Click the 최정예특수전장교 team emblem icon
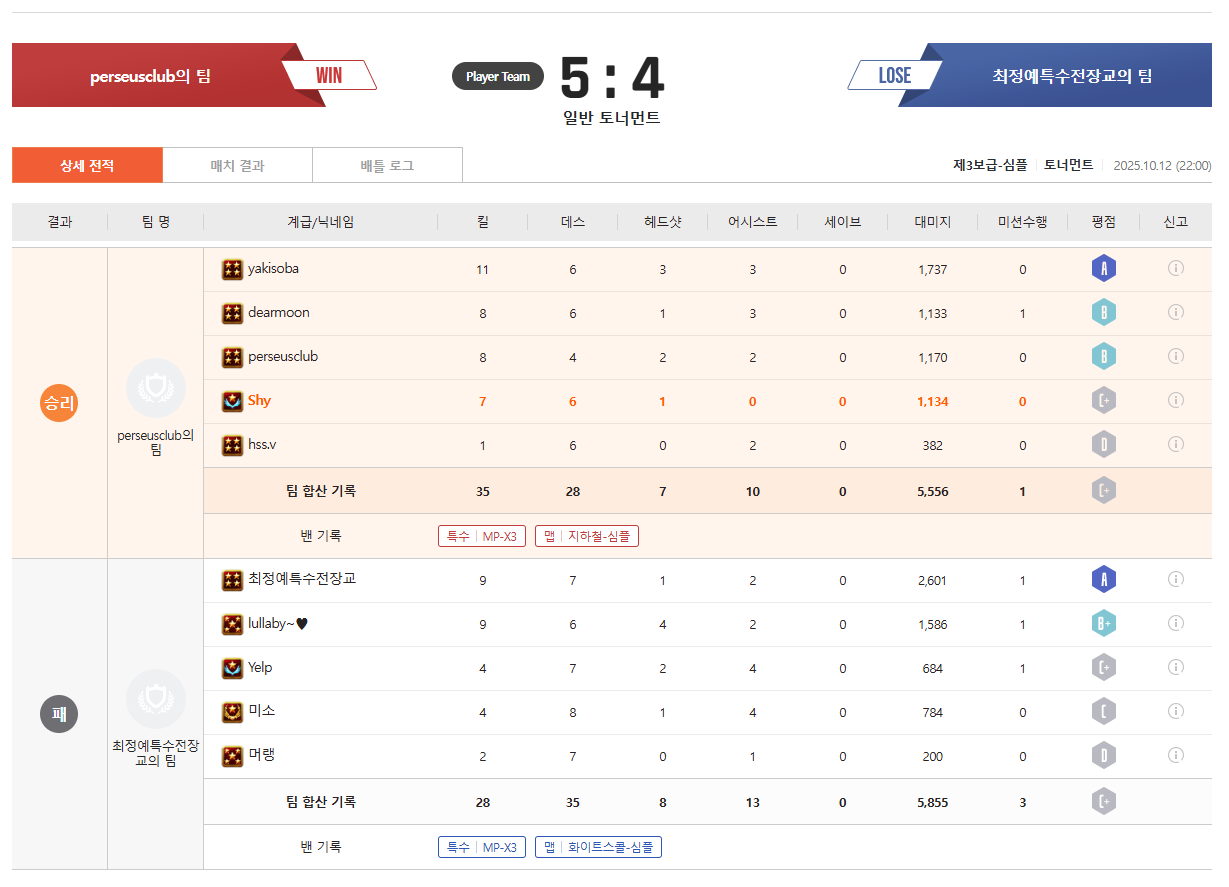1229x887 pixels. [x=156, y=699]
